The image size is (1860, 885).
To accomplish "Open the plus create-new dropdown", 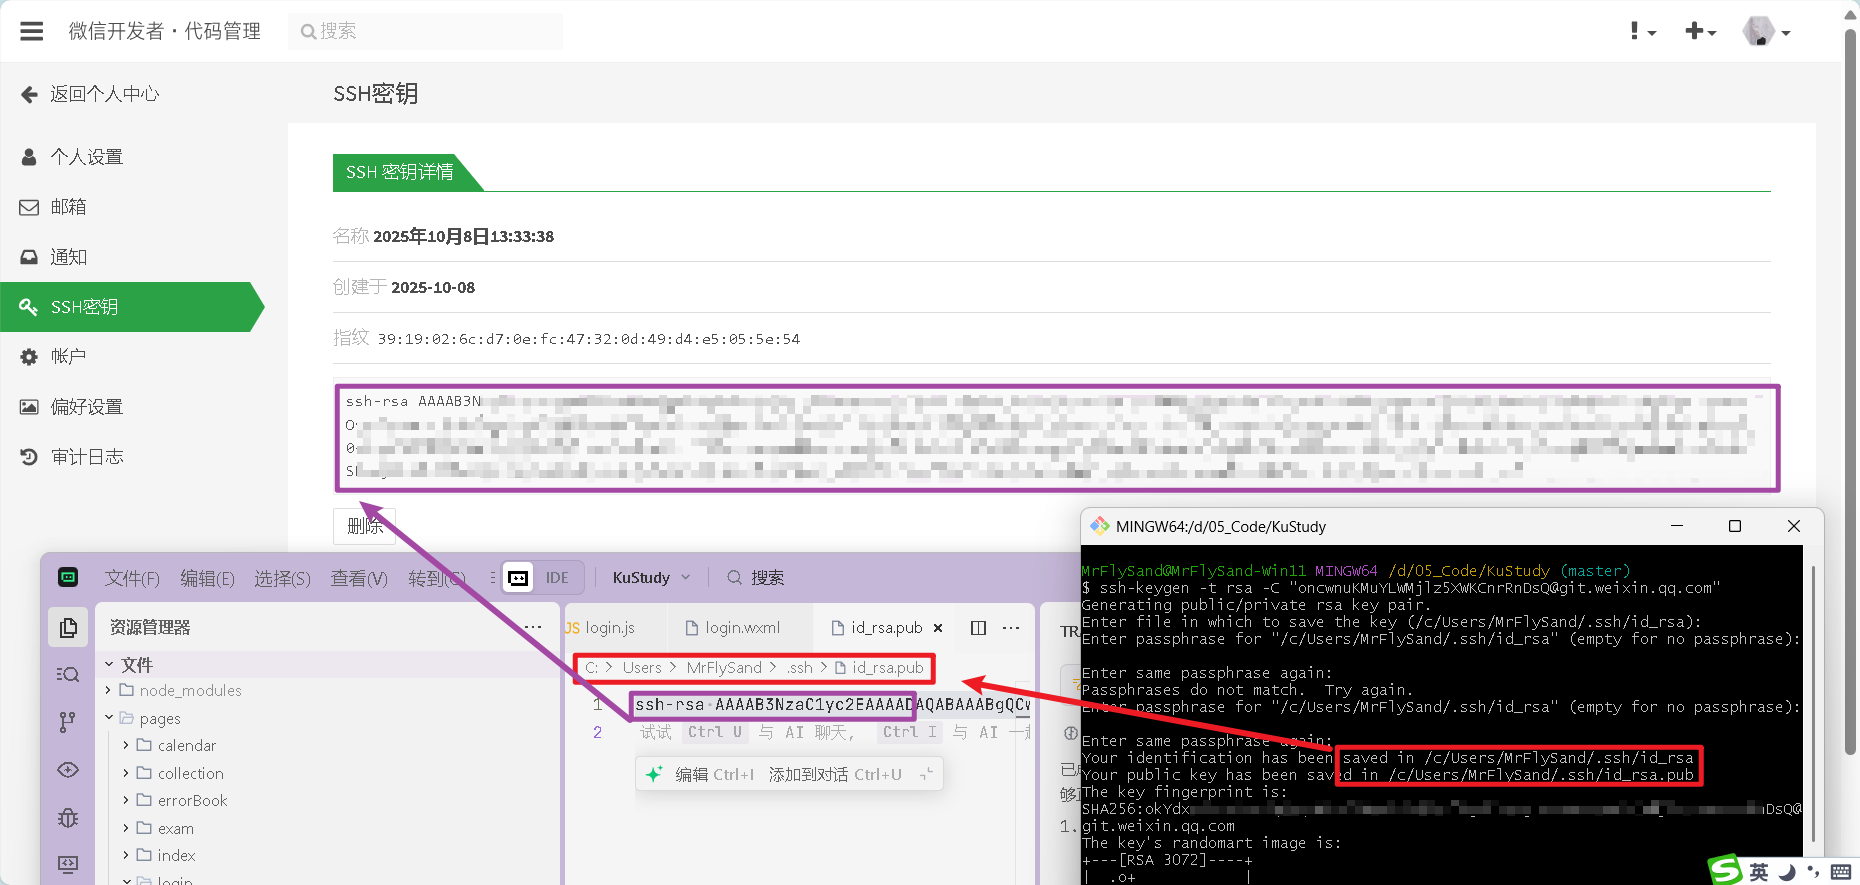I will click(1700, 31).
